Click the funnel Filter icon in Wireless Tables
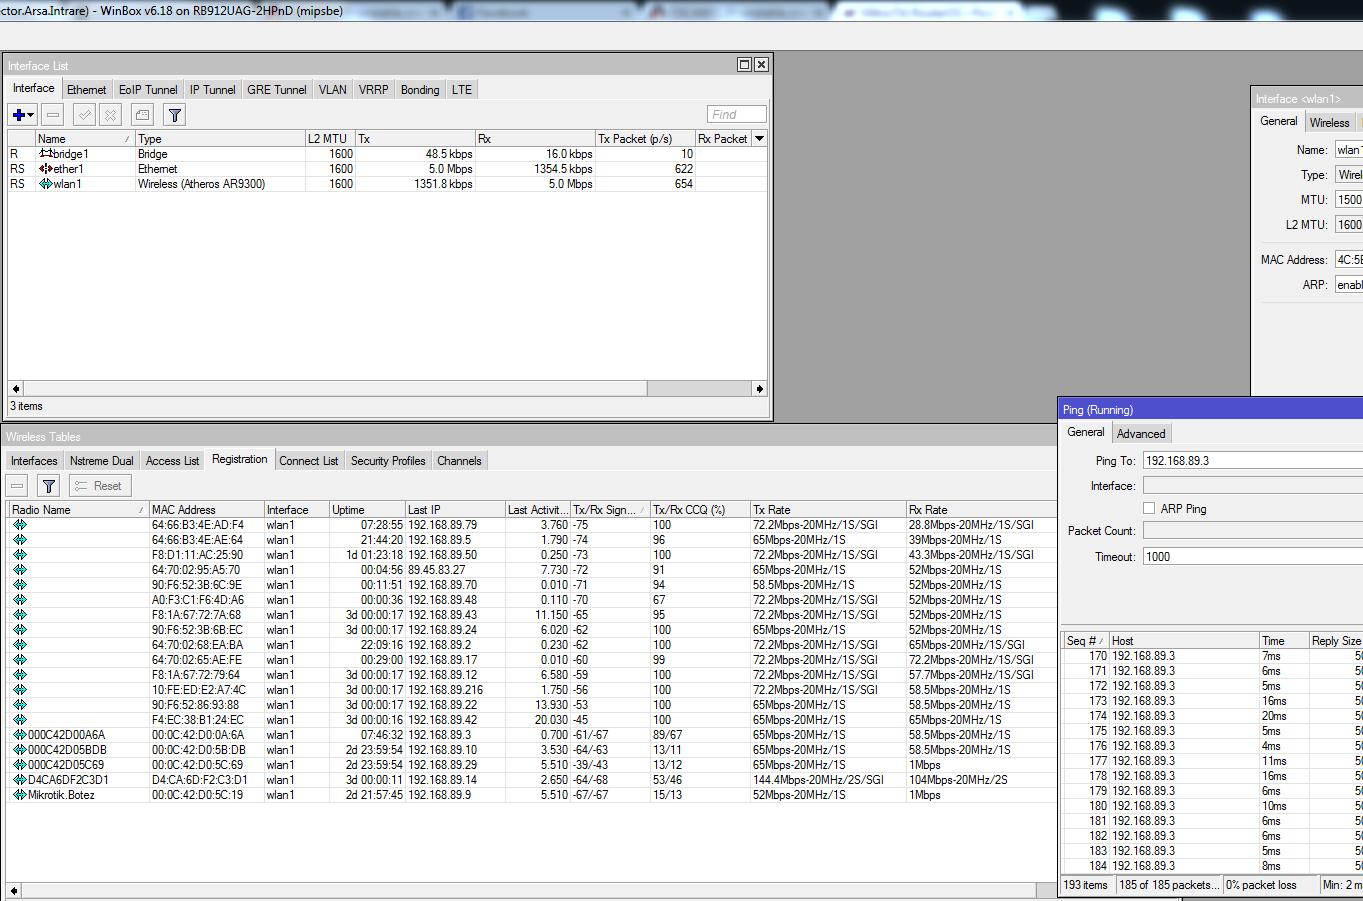The width and height of the screenshot is (1363, 901). pyautogui.click(x=48, y=486)
